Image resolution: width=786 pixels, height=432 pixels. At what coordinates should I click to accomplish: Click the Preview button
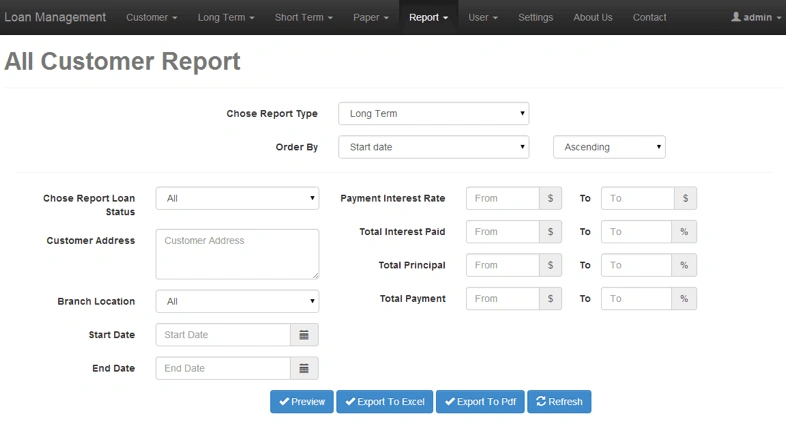tap(302, 402)
